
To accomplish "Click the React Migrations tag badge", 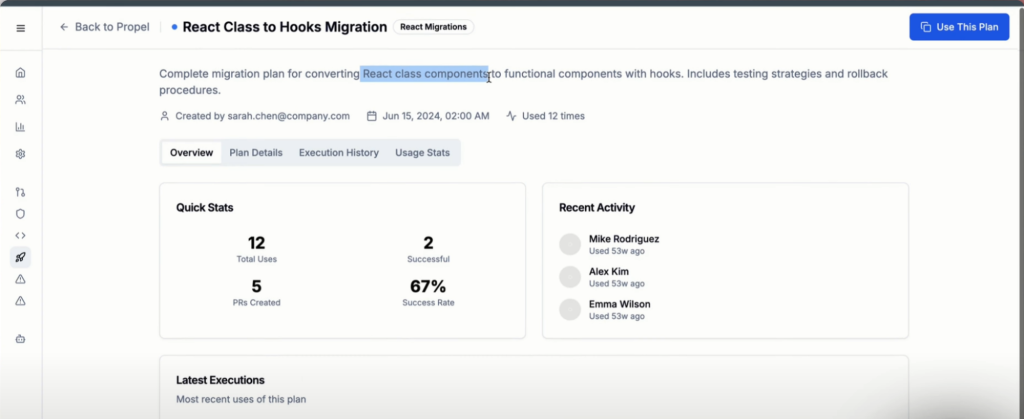I will pos(433,27).
